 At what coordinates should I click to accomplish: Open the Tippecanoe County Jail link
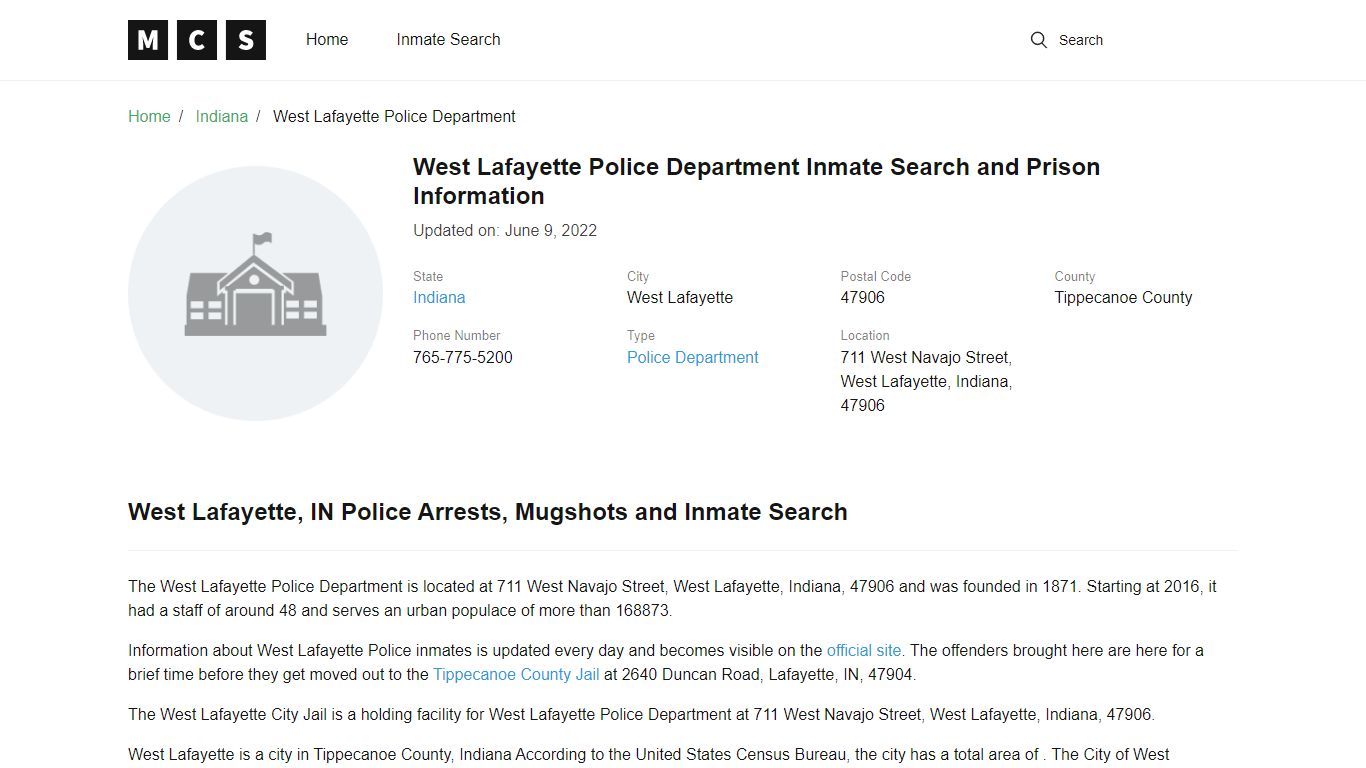516,674
